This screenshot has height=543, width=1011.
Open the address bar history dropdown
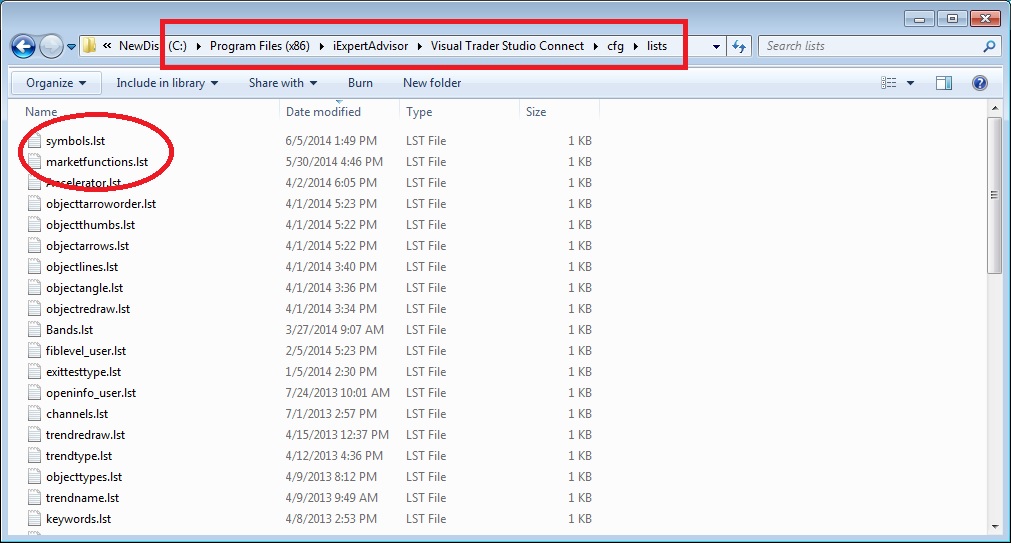pos(716,46)
